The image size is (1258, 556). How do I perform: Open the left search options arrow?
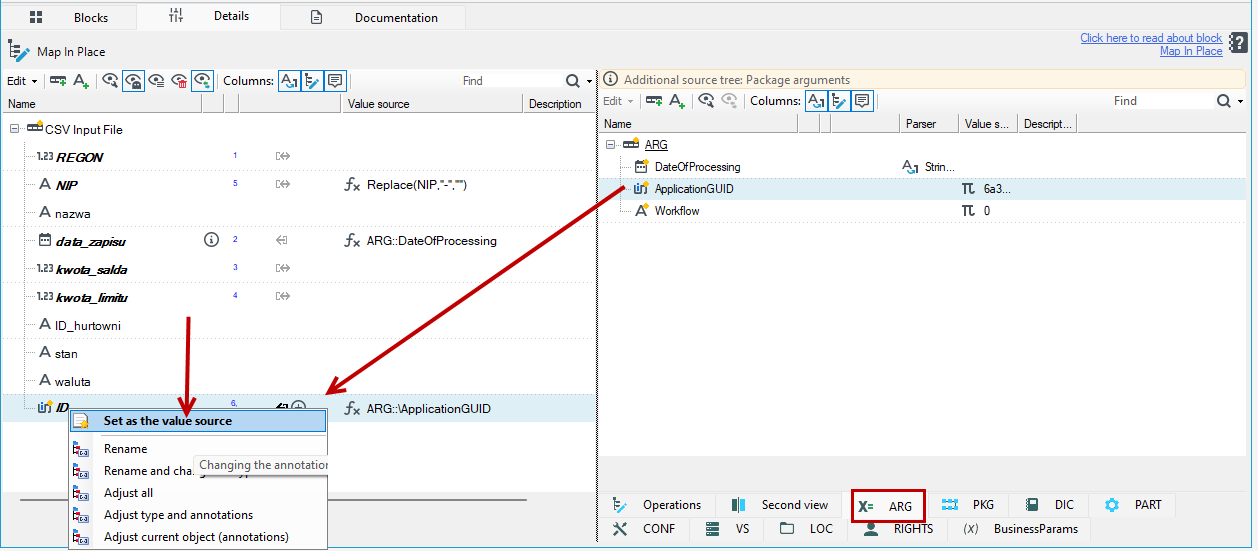590,82
